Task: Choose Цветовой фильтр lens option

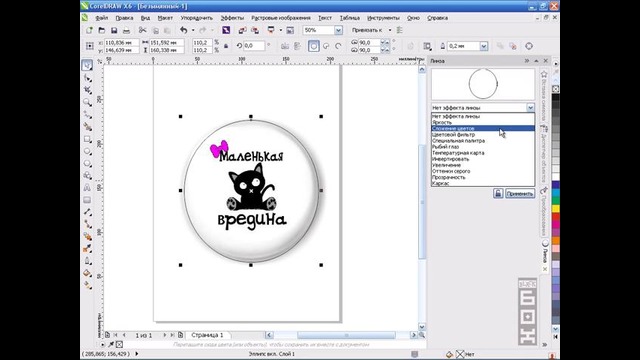Action: (x=483, y=134)
